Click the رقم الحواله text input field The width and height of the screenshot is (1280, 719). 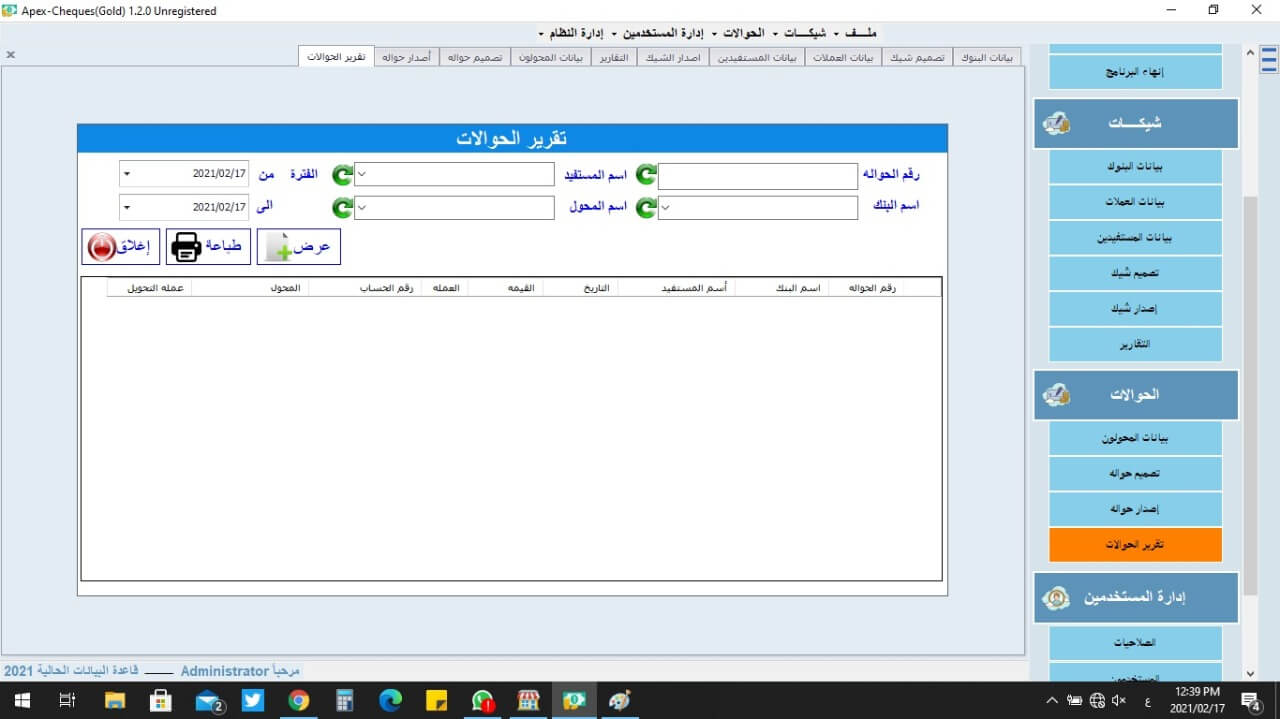(757, 176)
